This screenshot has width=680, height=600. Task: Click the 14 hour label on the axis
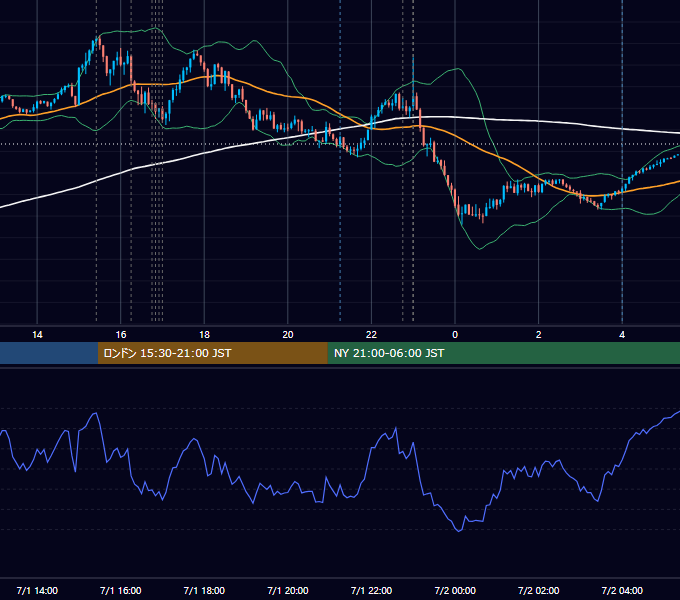37,335
